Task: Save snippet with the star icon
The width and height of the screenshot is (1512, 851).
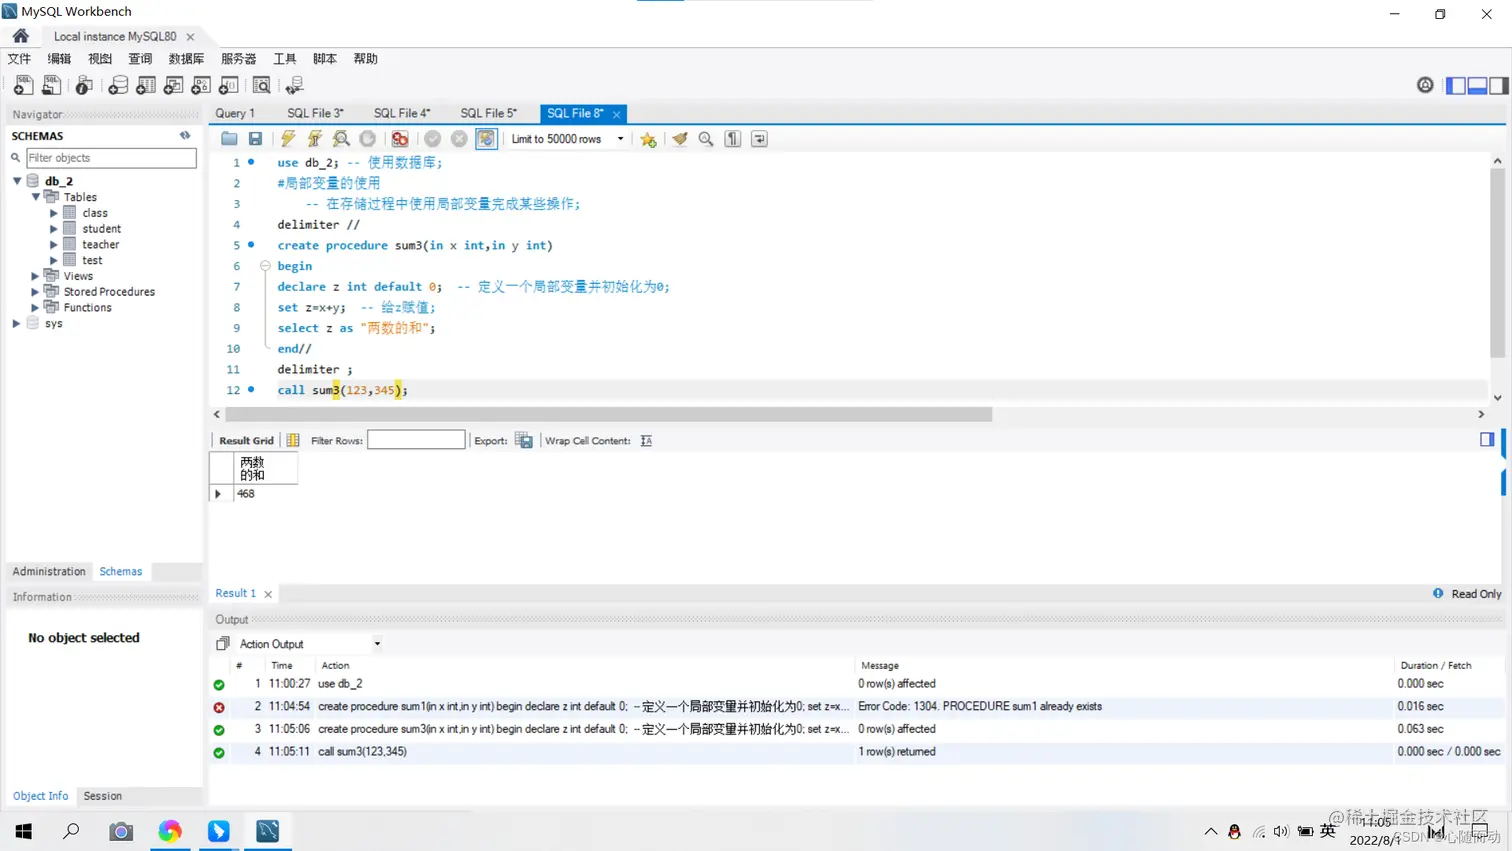Action: [648, 139]
